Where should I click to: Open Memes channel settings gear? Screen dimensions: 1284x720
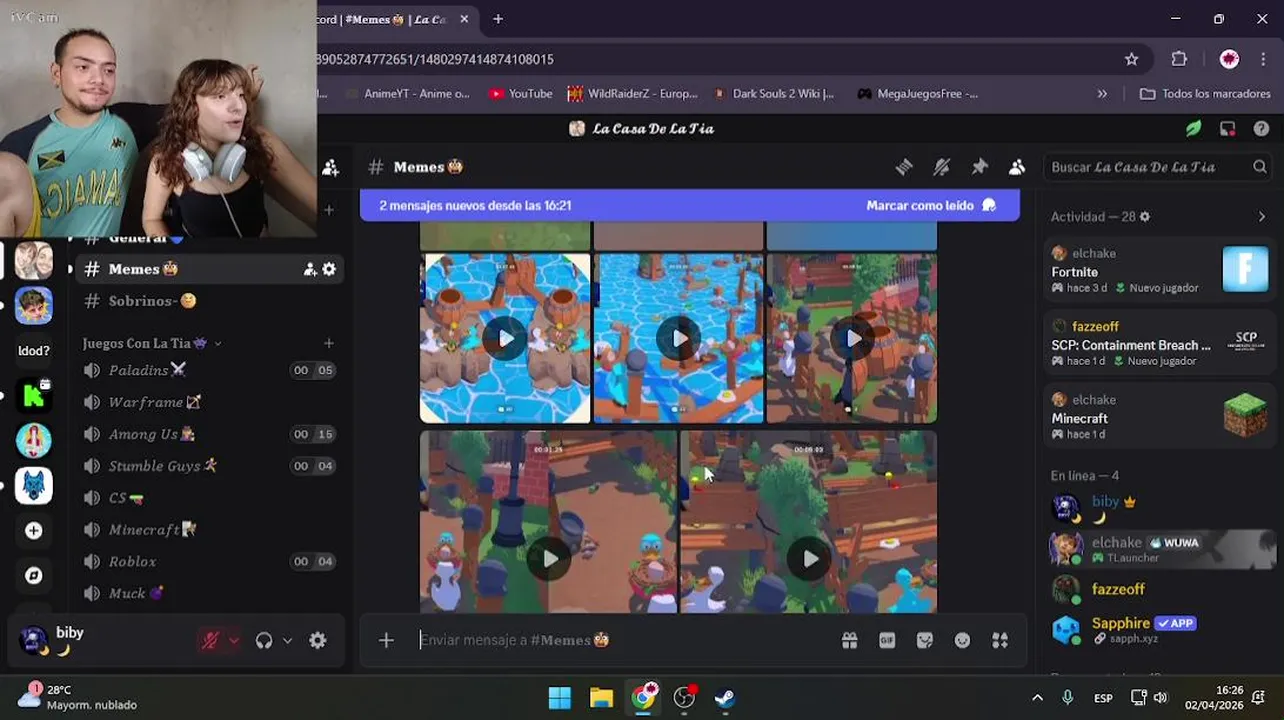pyautogui.click(x=329, y=269)
